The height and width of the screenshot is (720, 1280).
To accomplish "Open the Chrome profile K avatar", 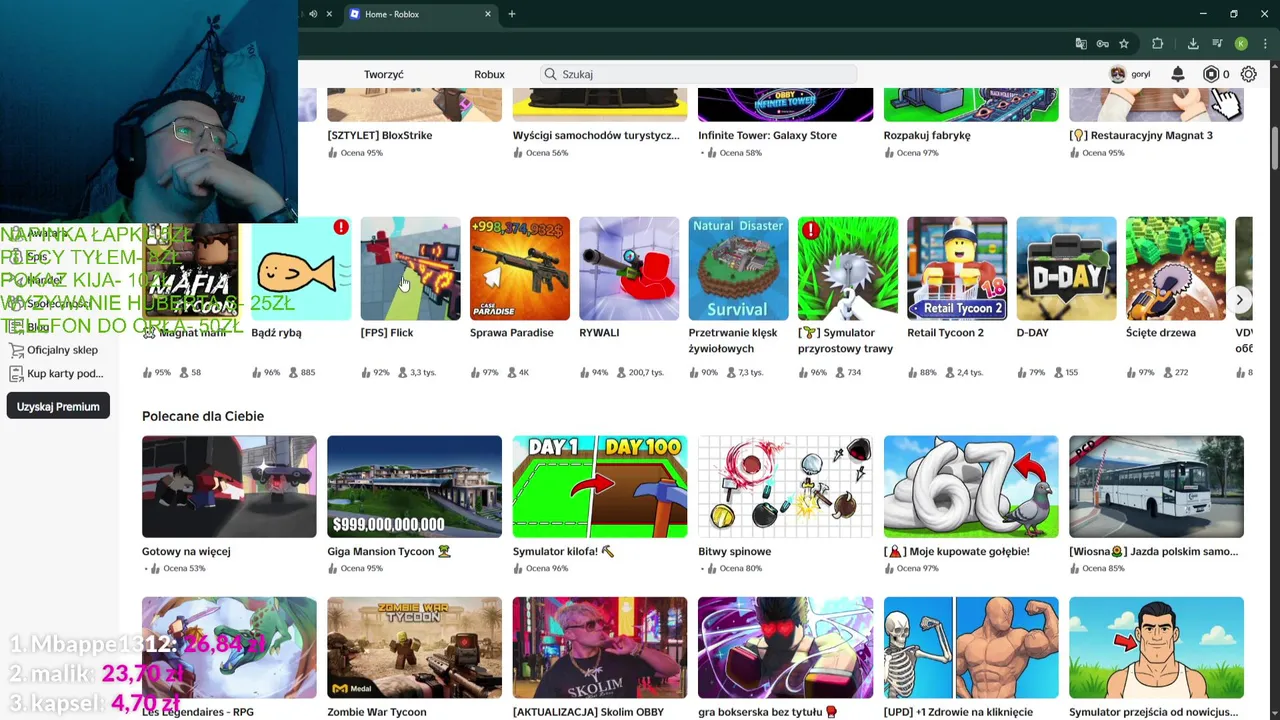I will [1241, 44].
